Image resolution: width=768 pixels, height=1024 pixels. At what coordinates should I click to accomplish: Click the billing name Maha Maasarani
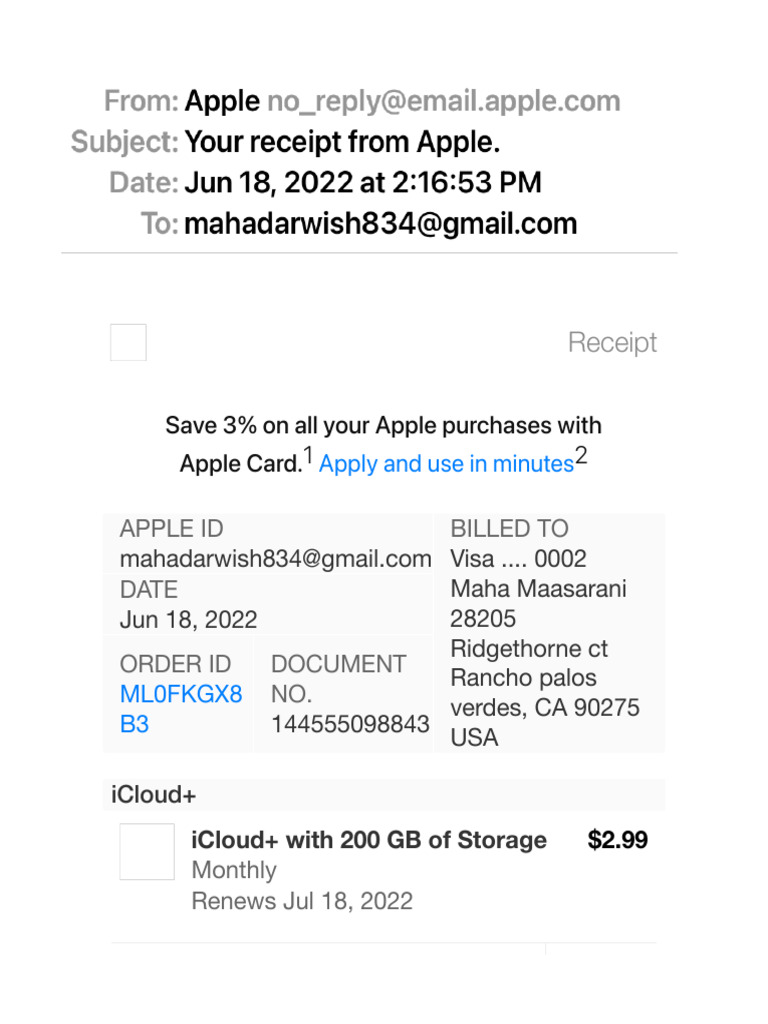click(538, 589)
